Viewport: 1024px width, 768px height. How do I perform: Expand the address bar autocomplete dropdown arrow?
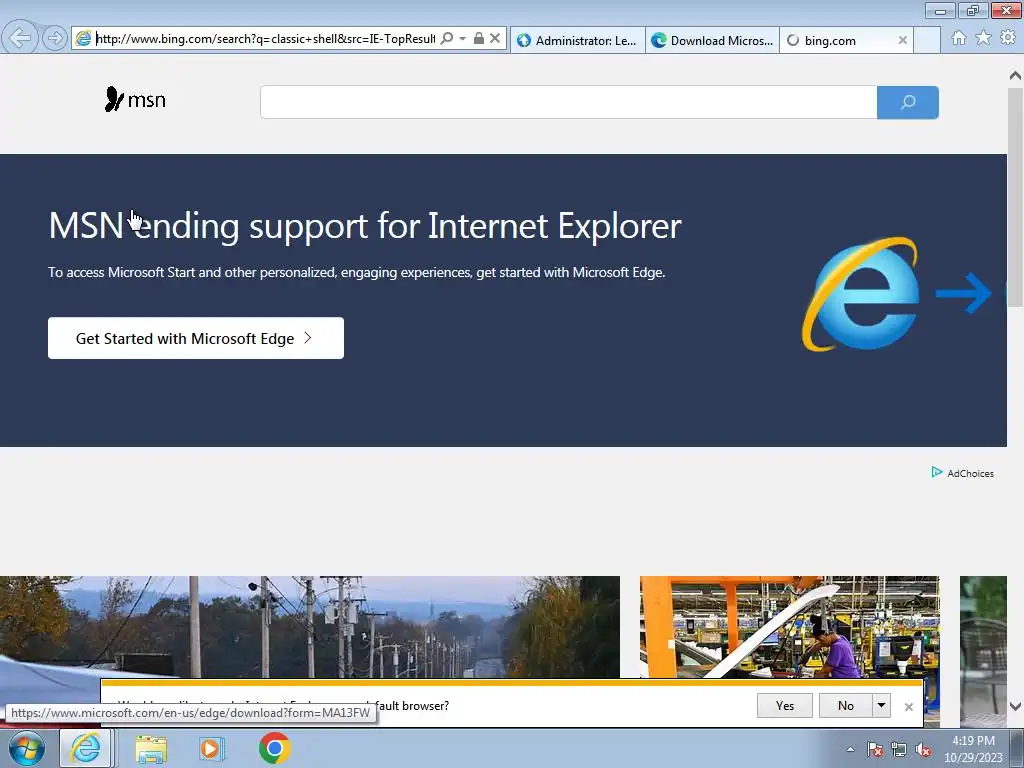point(462,39)
